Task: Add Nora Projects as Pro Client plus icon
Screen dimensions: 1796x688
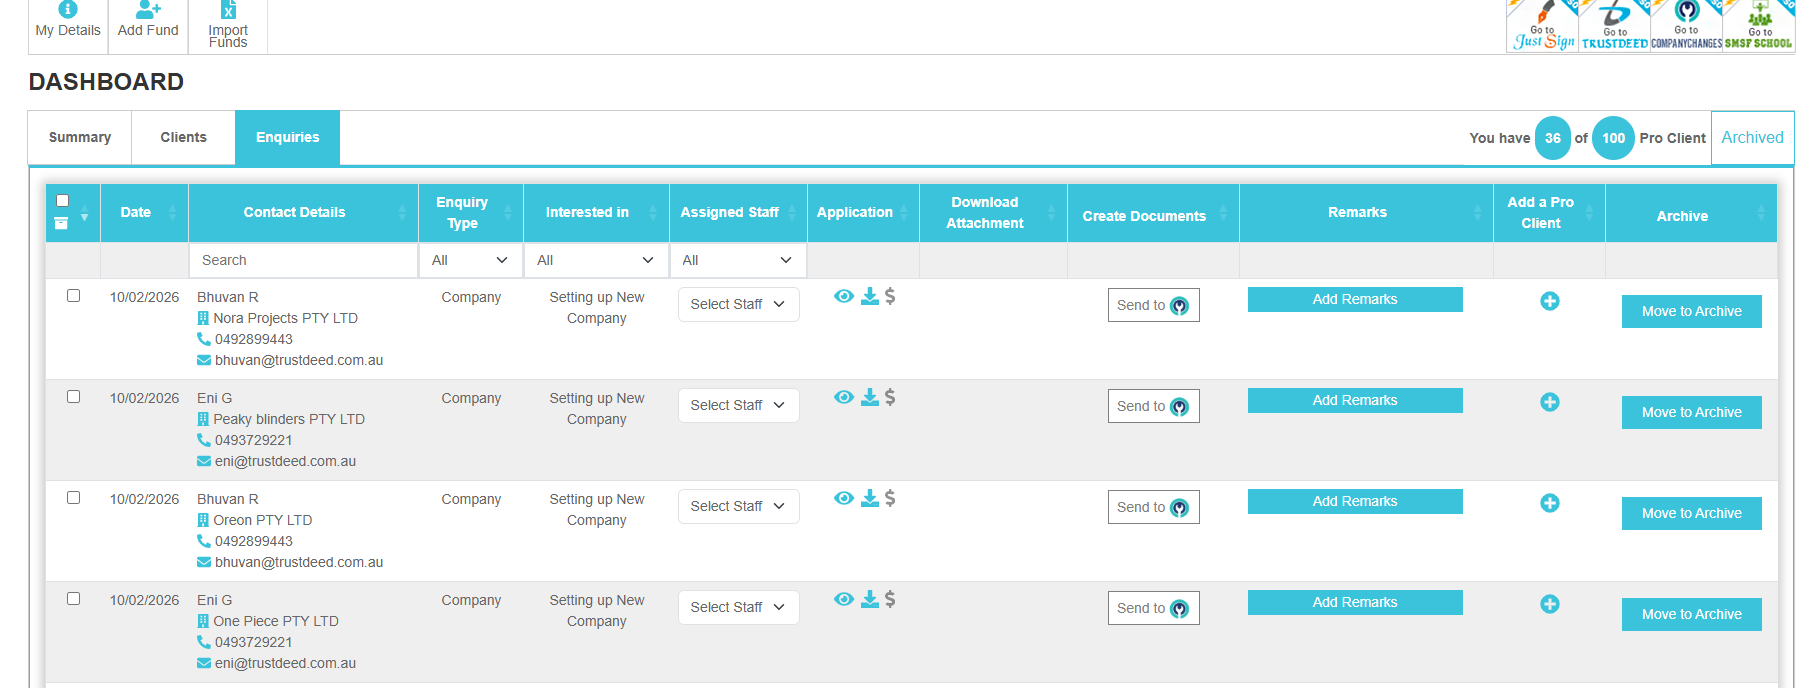Action: click(1549, 301)
